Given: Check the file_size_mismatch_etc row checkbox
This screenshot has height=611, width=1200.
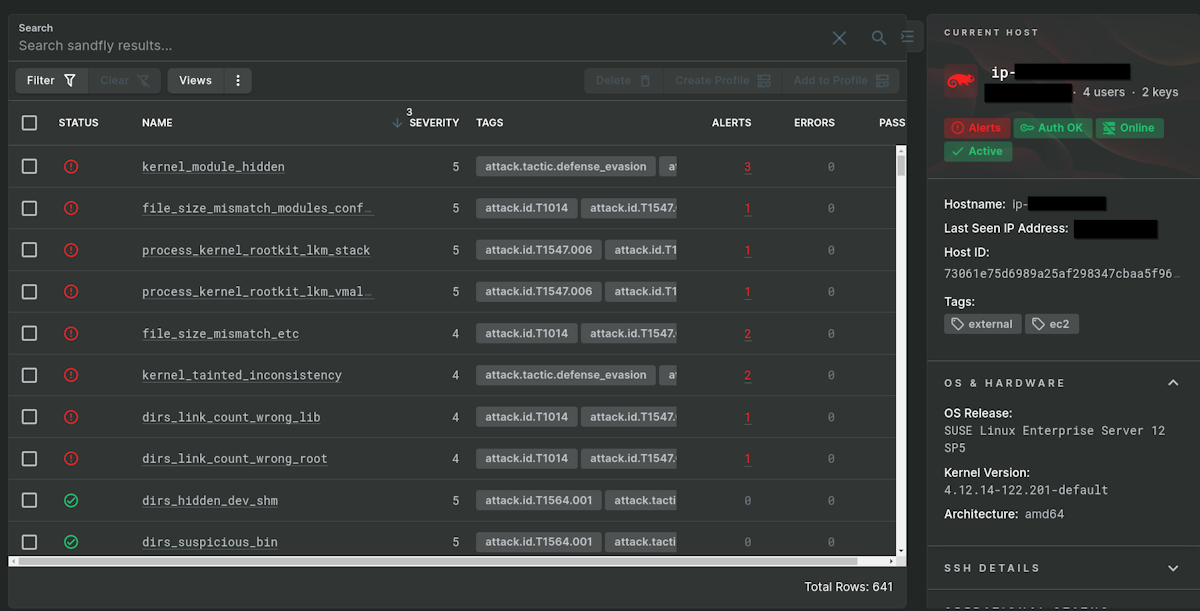Looking at the screenshot, I should click(x=29, y=333).
